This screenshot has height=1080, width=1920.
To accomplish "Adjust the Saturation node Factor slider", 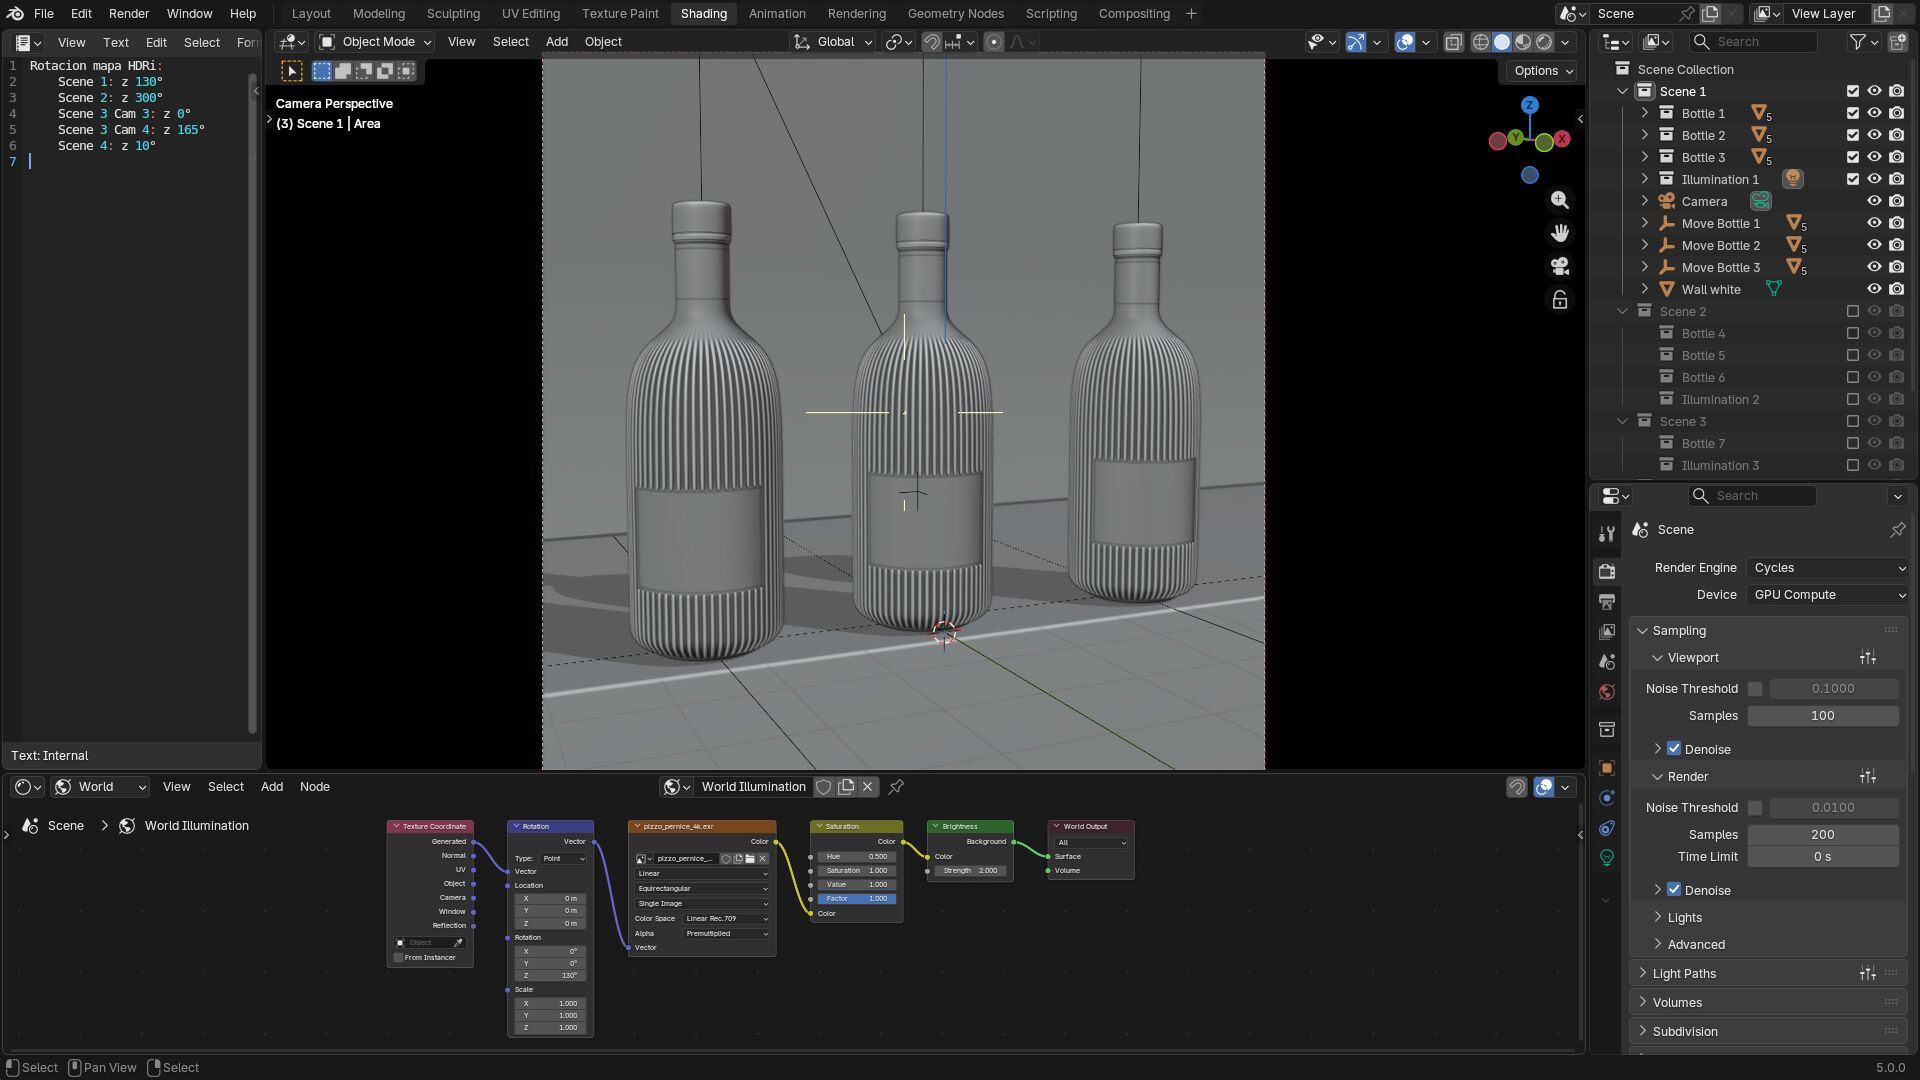I will click(856, 899).
